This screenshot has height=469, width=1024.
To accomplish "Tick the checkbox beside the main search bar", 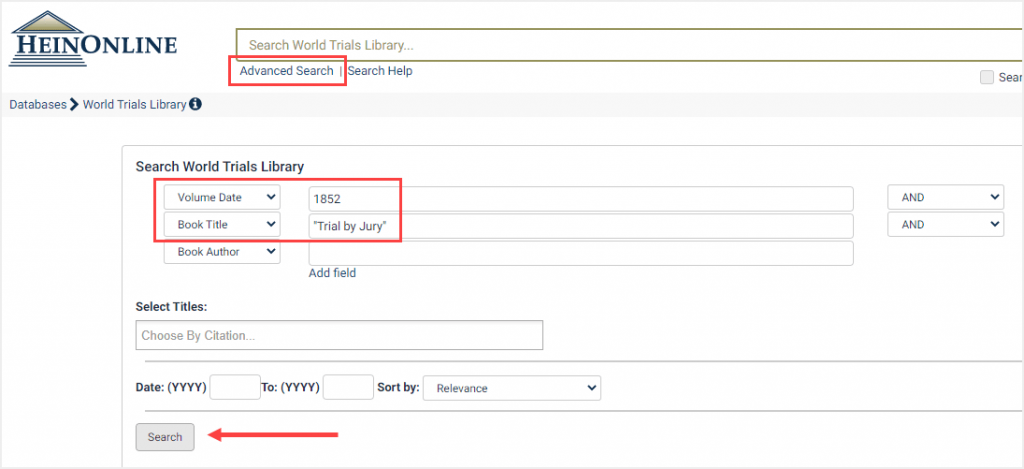I will [986, 78].
